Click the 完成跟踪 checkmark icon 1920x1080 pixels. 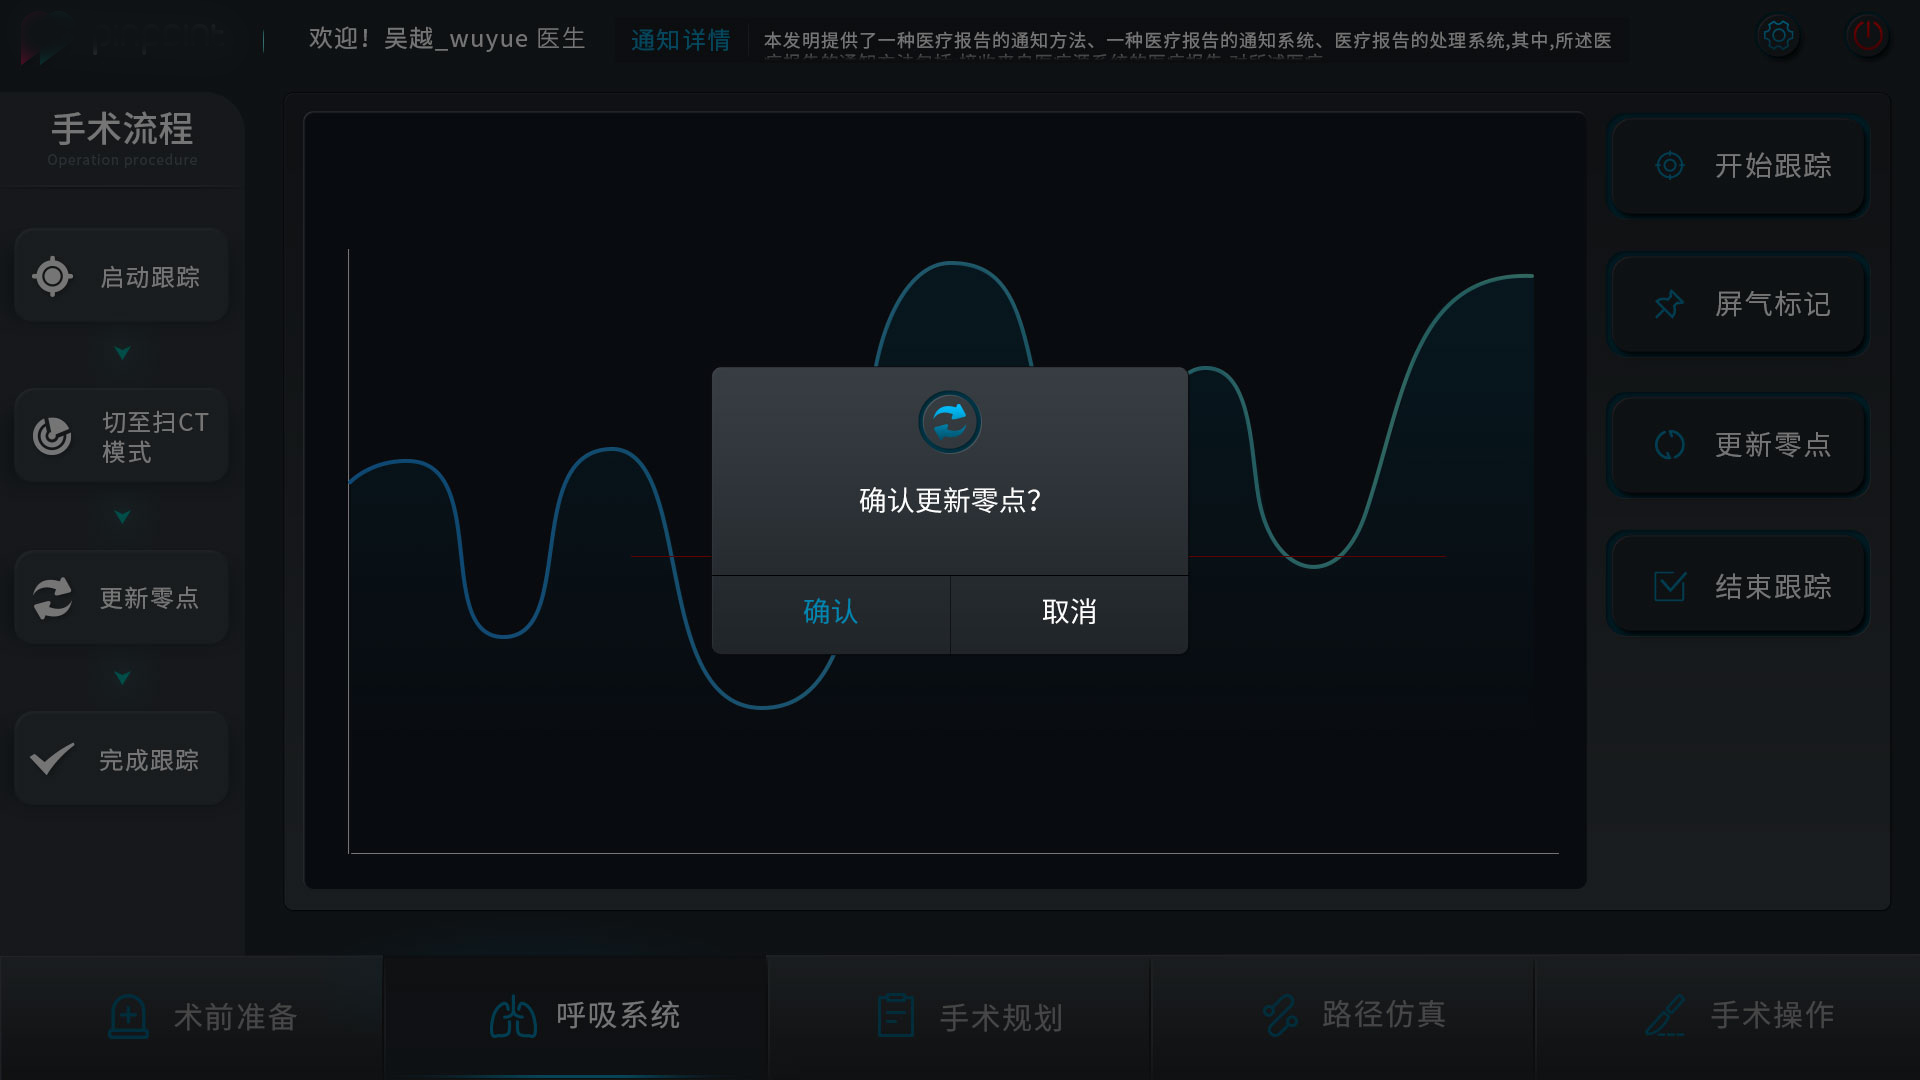click(52, 759)
